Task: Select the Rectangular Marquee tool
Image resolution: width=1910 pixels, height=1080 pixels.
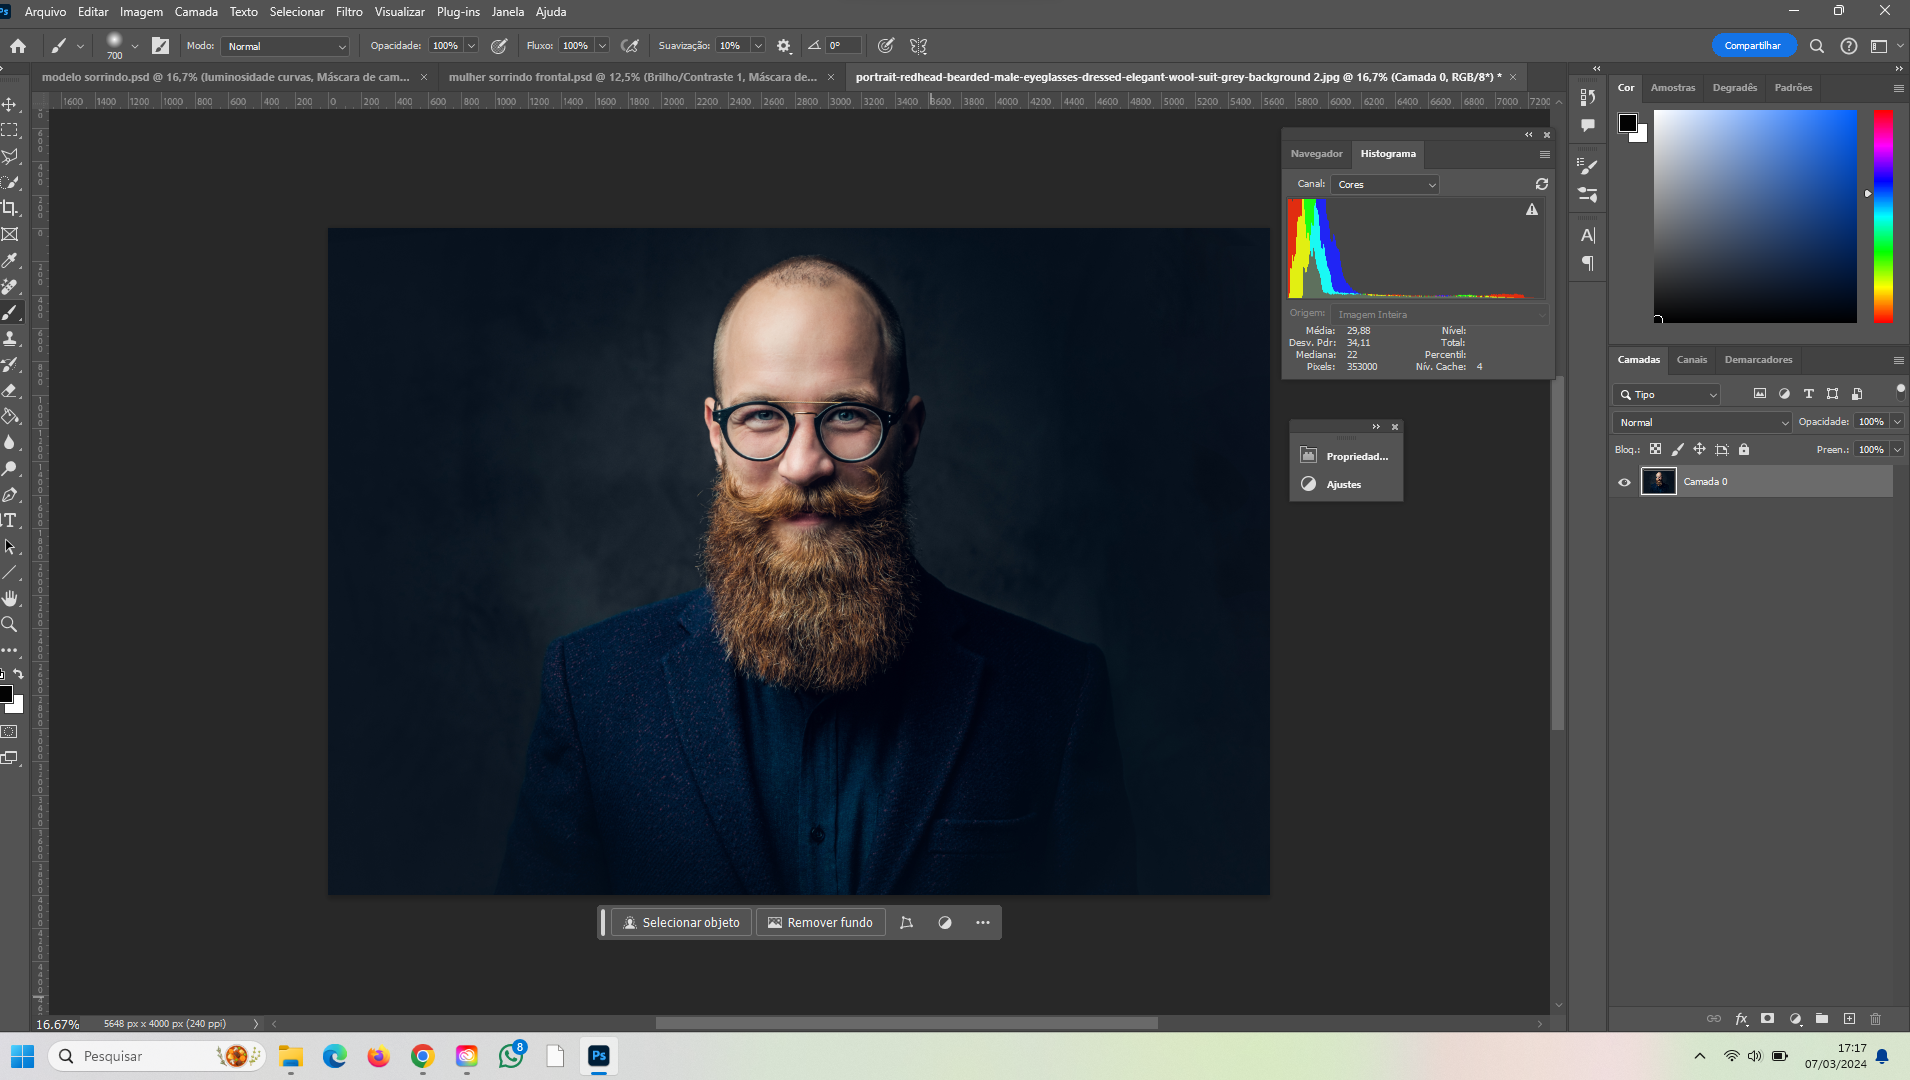Action: [x=10, y=130]
